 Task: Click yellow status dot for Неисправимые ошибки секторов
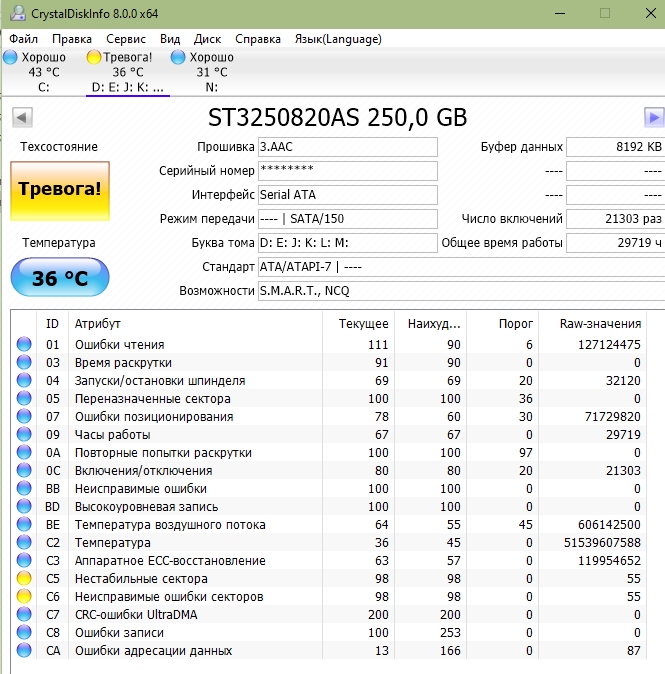click(x=24, y=597)
